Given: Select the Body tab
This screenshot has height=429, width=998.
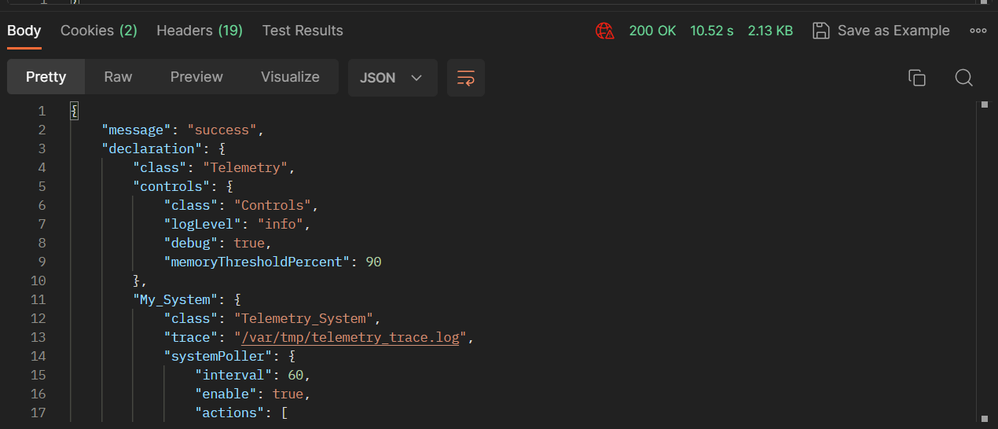Looking at the screenshot, I should 24,31.
